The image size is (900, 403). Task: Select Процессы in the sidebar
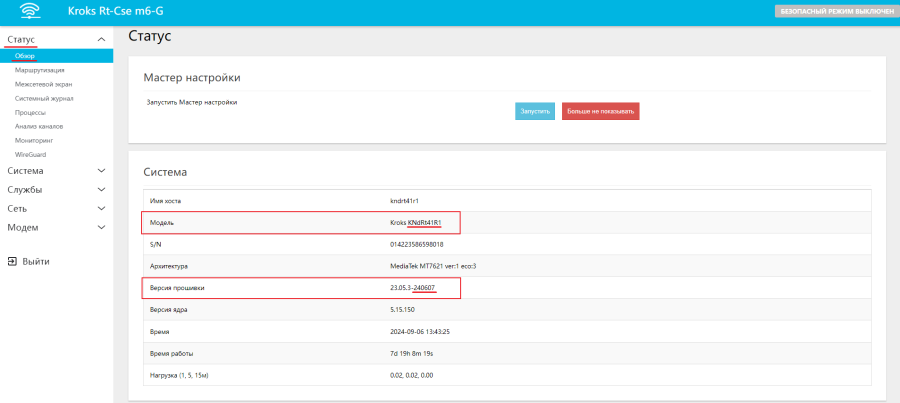30,113
